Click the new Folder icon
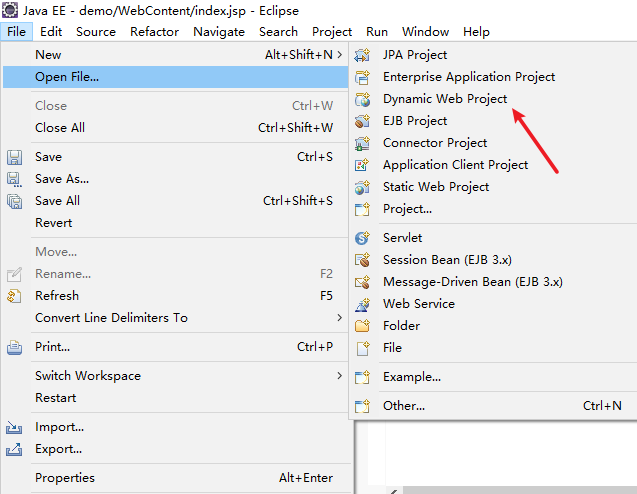Image resolution: width=637 pixels, height=494 pixels. [362, 326]
